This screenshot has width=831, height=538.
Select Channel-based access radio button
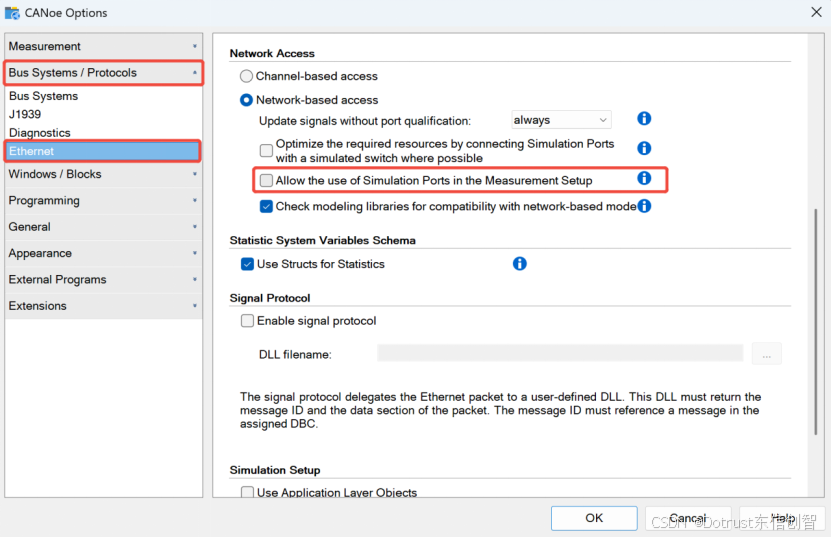click(x=246, y=76)
